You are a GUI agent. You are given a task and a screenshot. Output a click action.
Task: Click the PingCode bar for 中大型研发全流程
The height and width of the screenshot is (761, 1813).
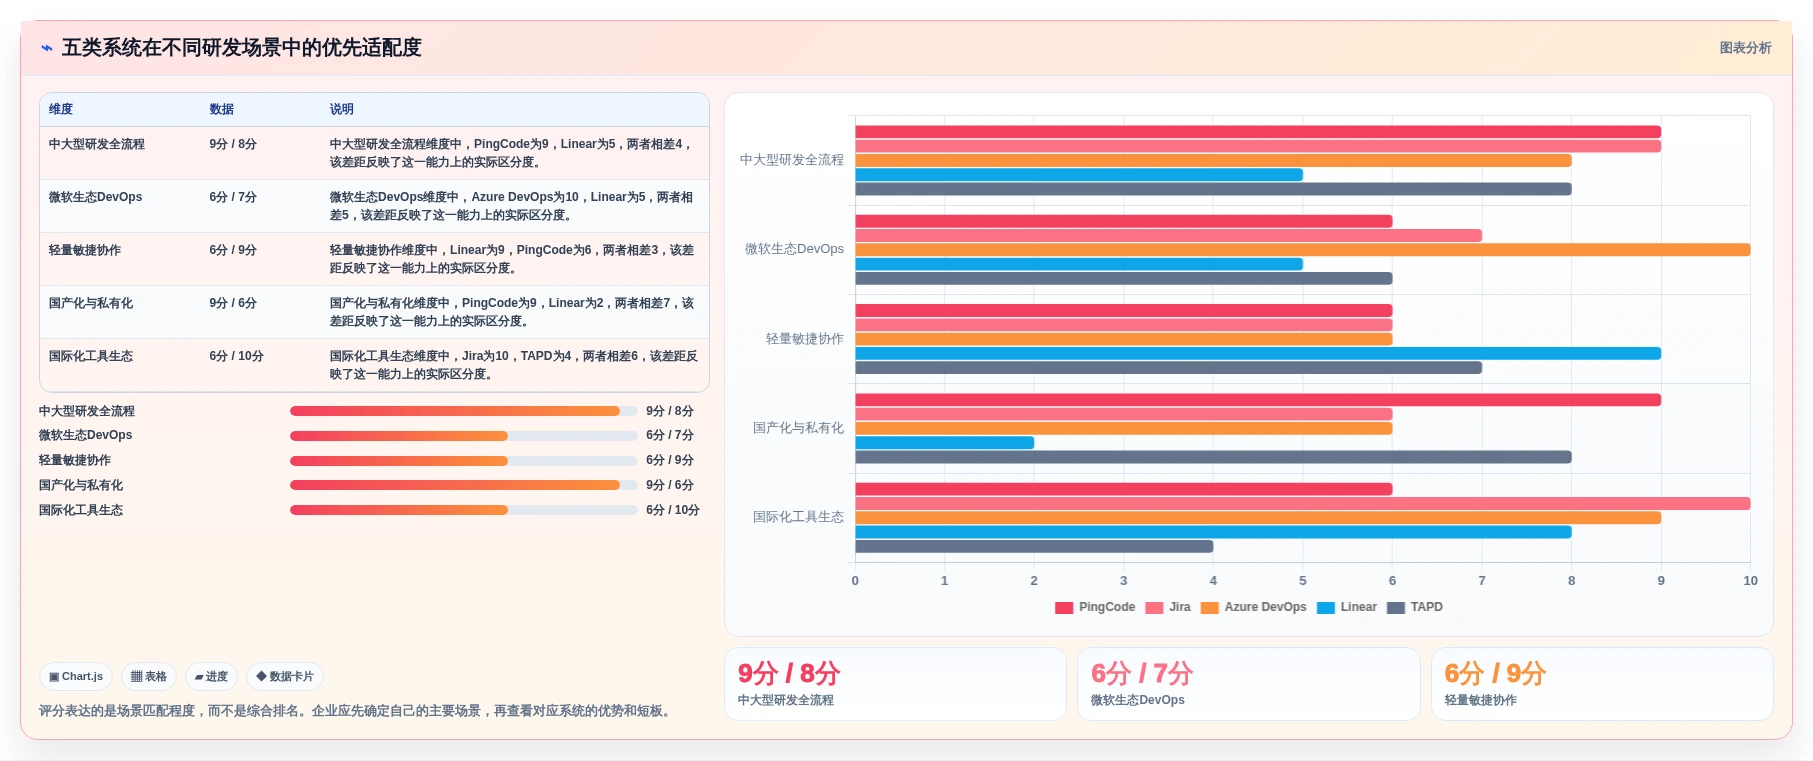(x=1258, y=132)
